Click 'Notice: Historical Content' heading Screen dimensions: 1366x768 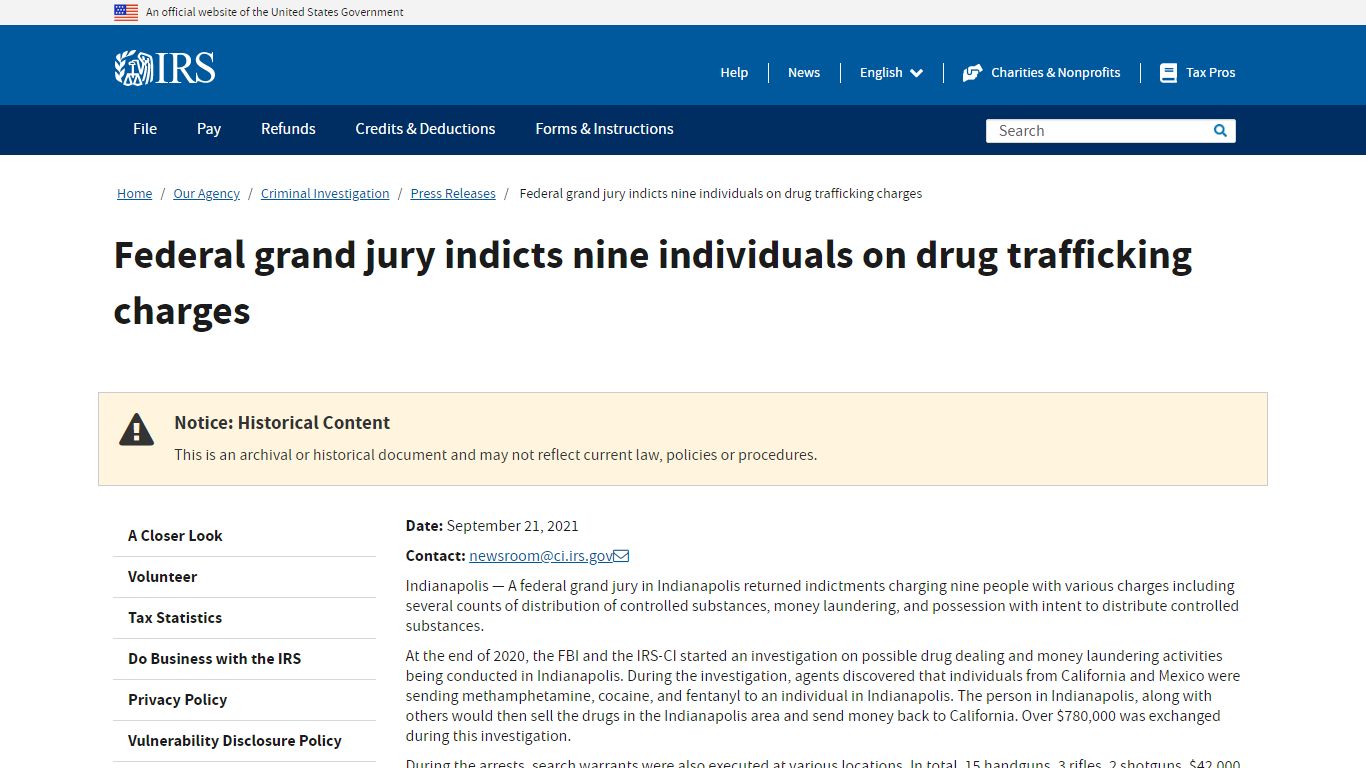(282, 423)
